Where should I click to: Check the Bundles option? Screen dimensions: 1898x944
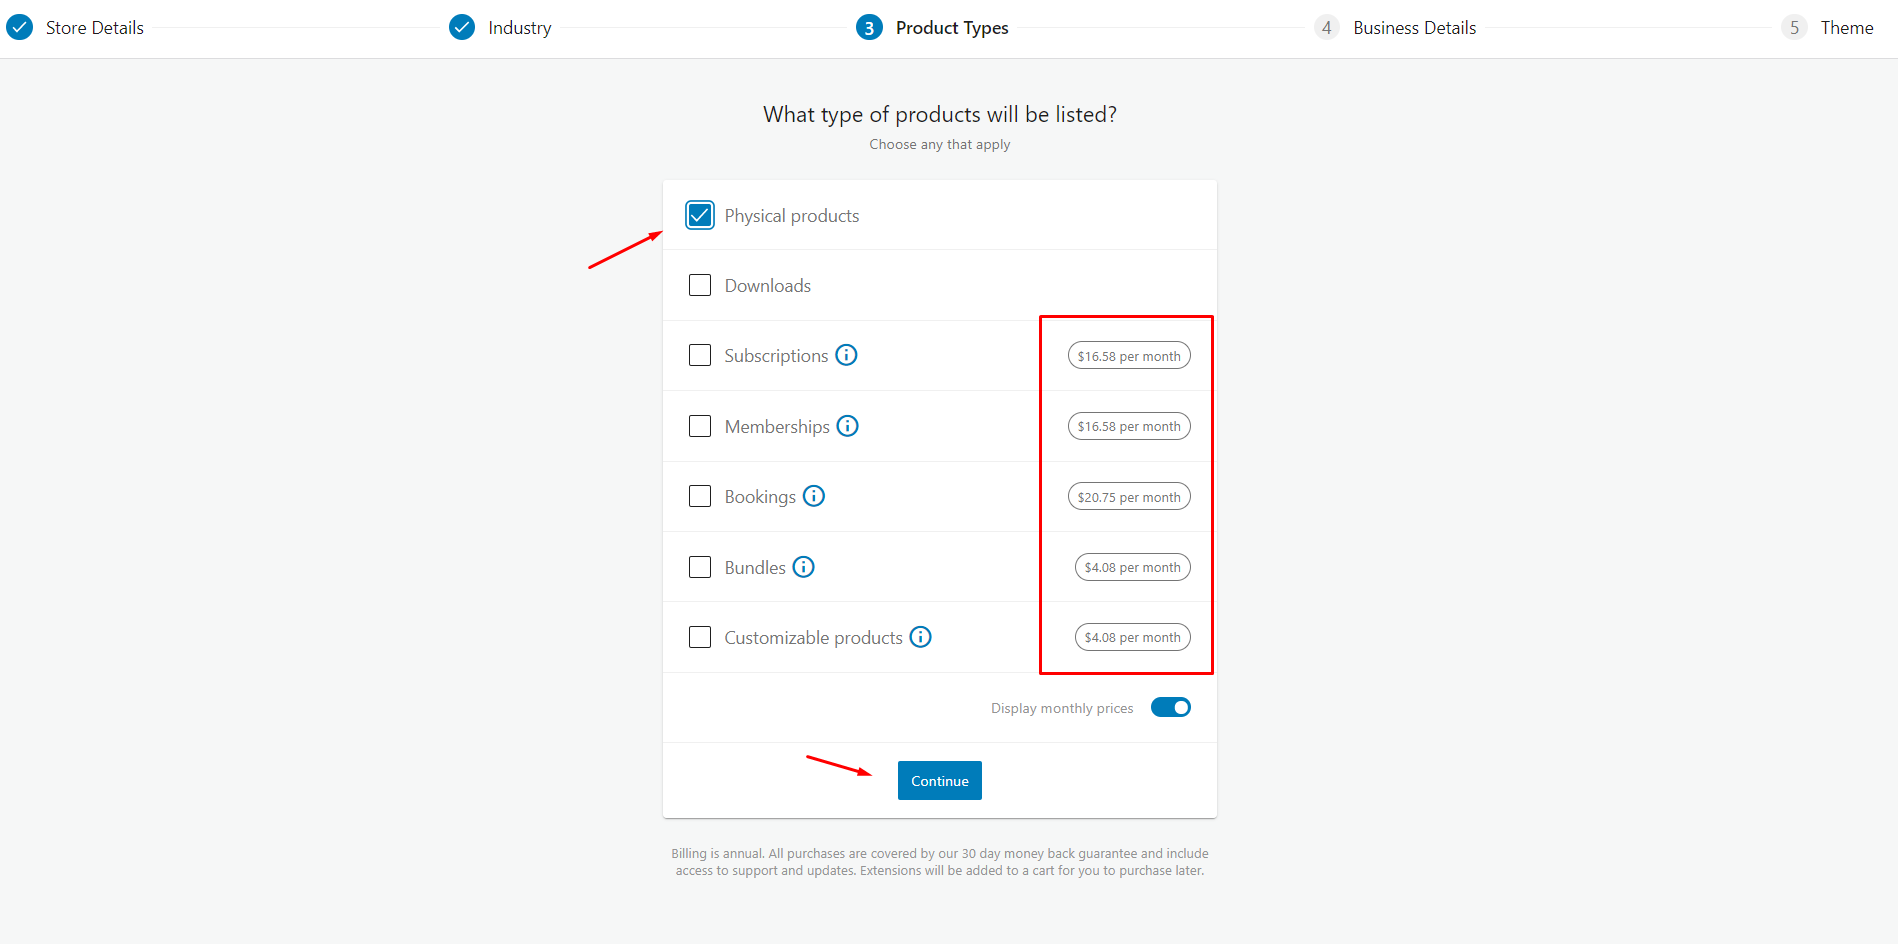(x=700, y=567)
